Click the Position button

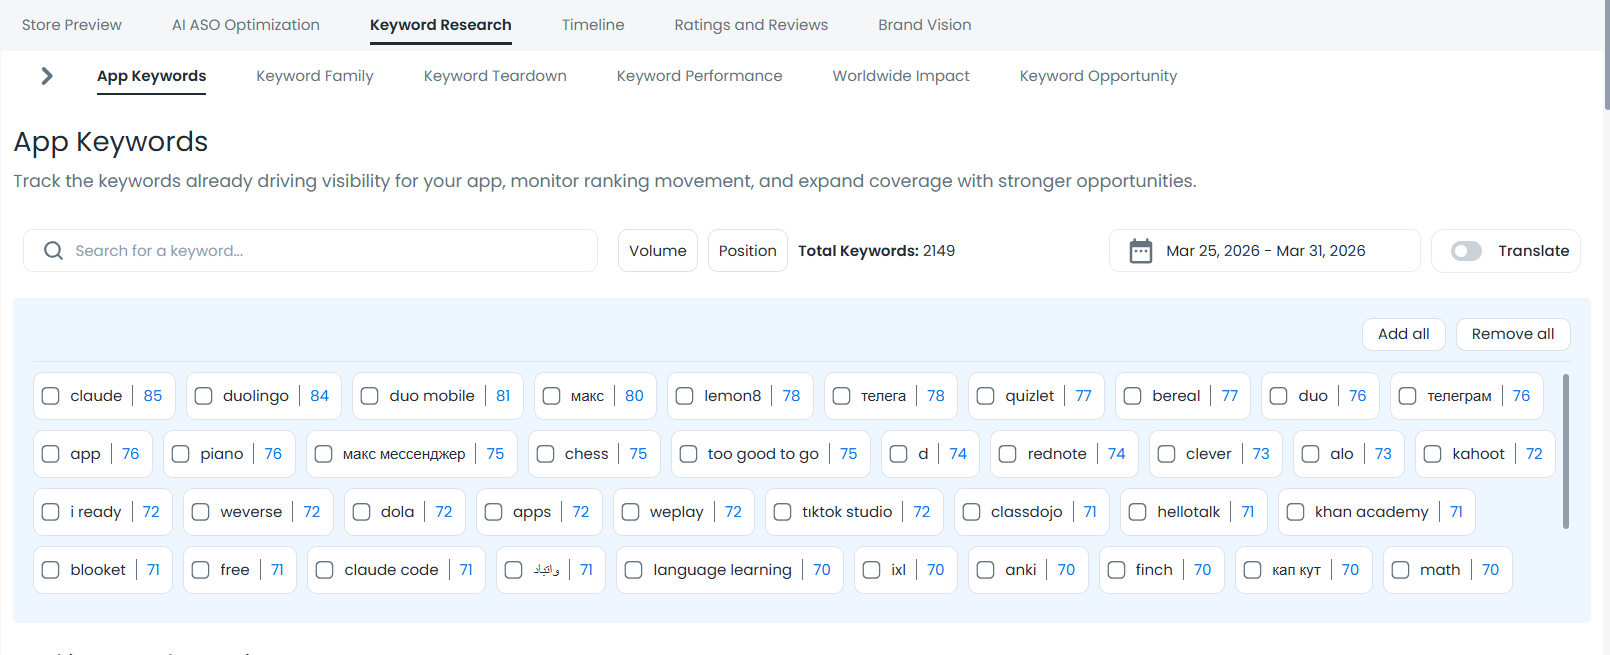748,251
